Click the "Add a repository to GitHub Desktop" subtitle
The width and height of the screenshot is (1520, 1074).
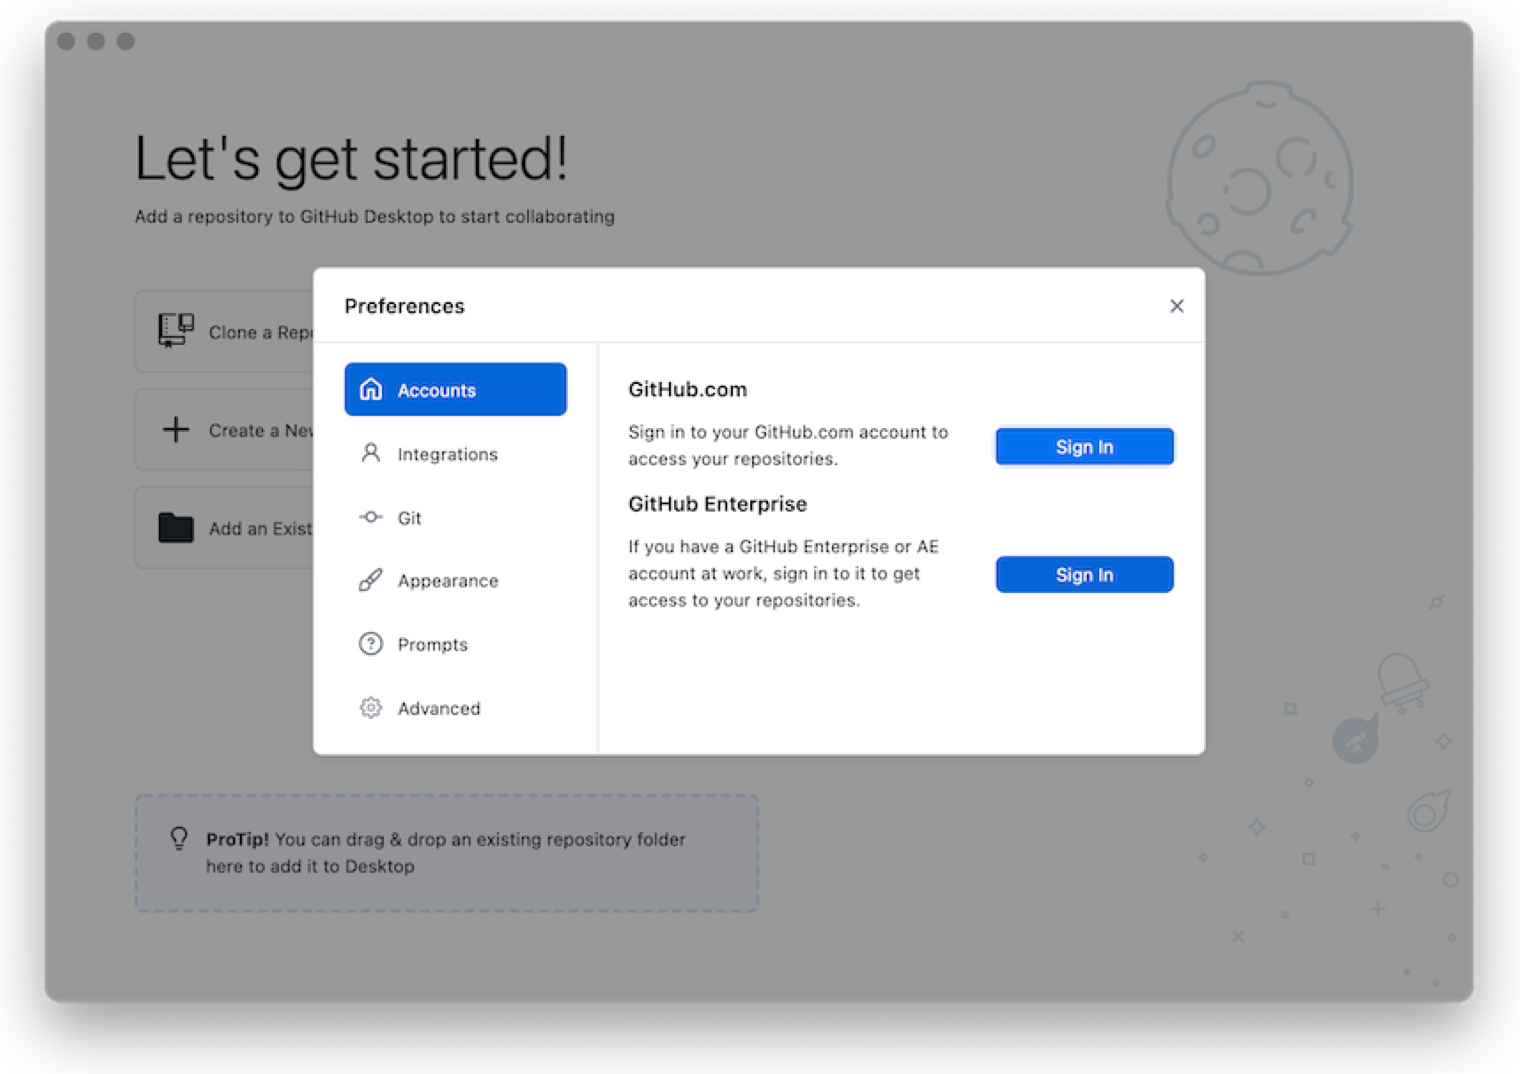[375, 217]
